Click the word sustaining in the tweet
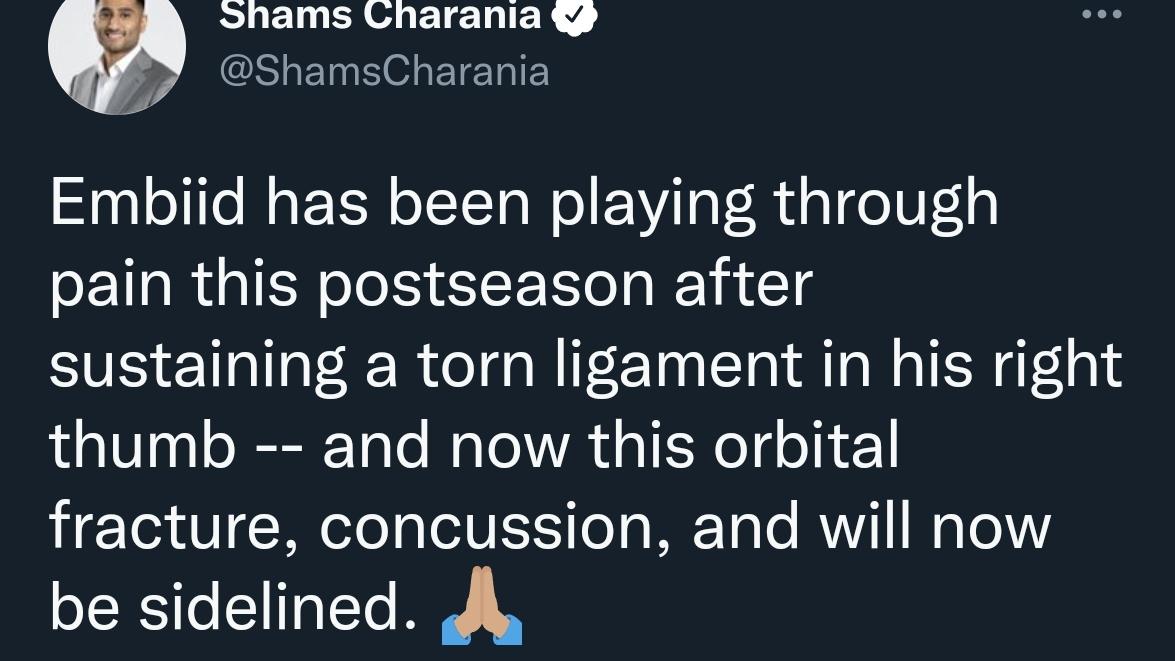 click(x=198, y=366)
